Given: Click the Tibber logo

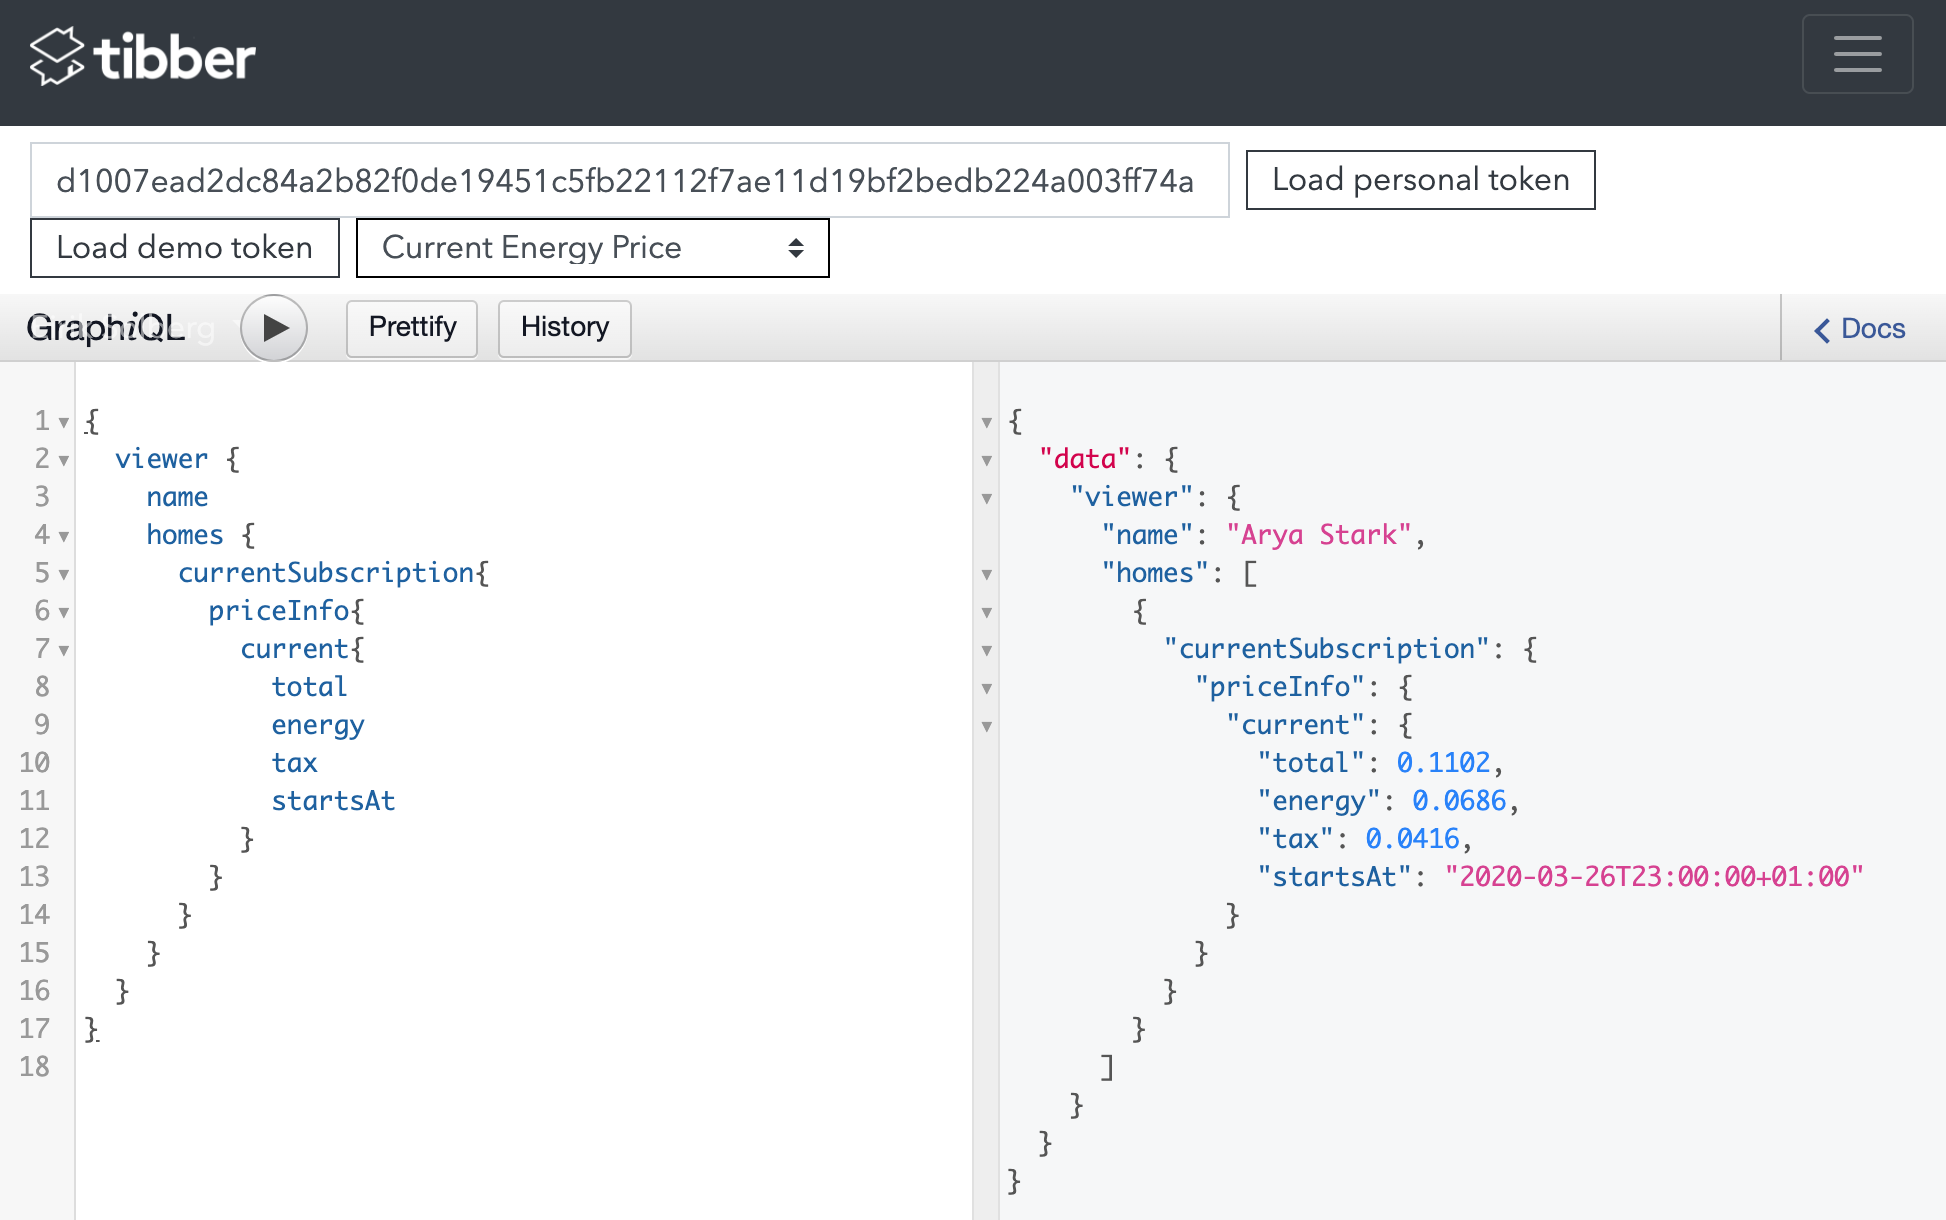Looking at the screenshot, I should tap(143, 57).
